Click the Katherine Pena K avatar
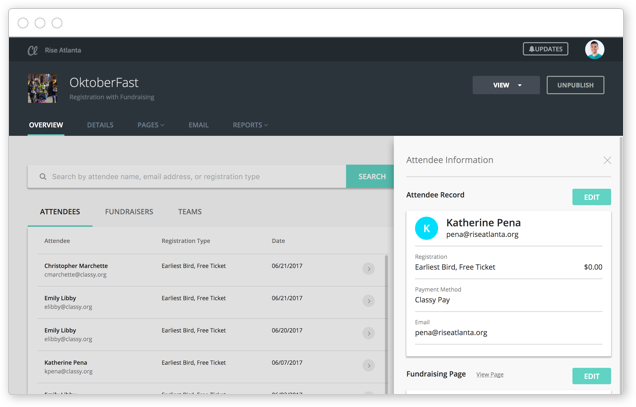The image size is (636, 407). (426, 228)
